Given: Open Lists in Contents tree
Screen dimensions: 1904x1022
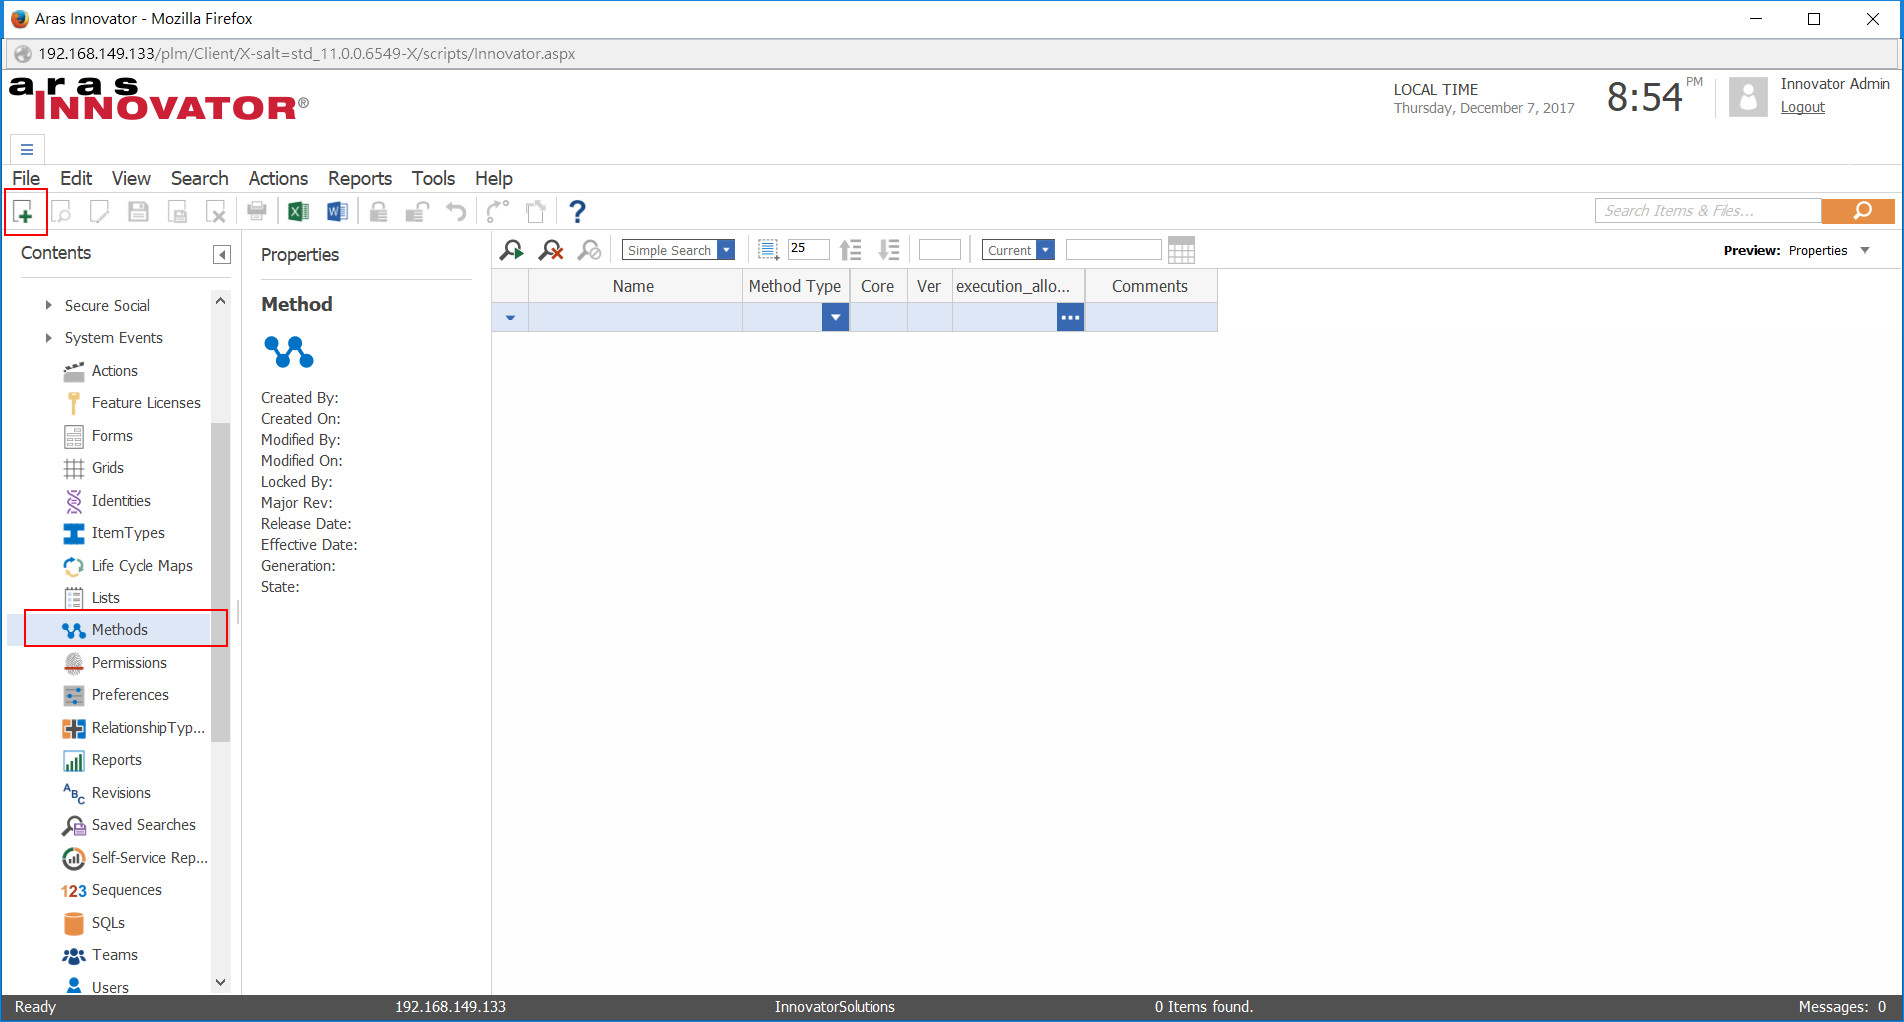Looking at the screenshot, I should pyautogui.click(x=105, y=598).
